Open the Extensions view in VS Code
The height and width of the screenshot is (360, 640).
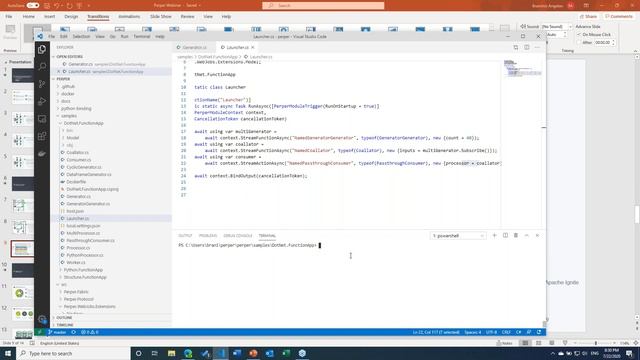point(42,136)
